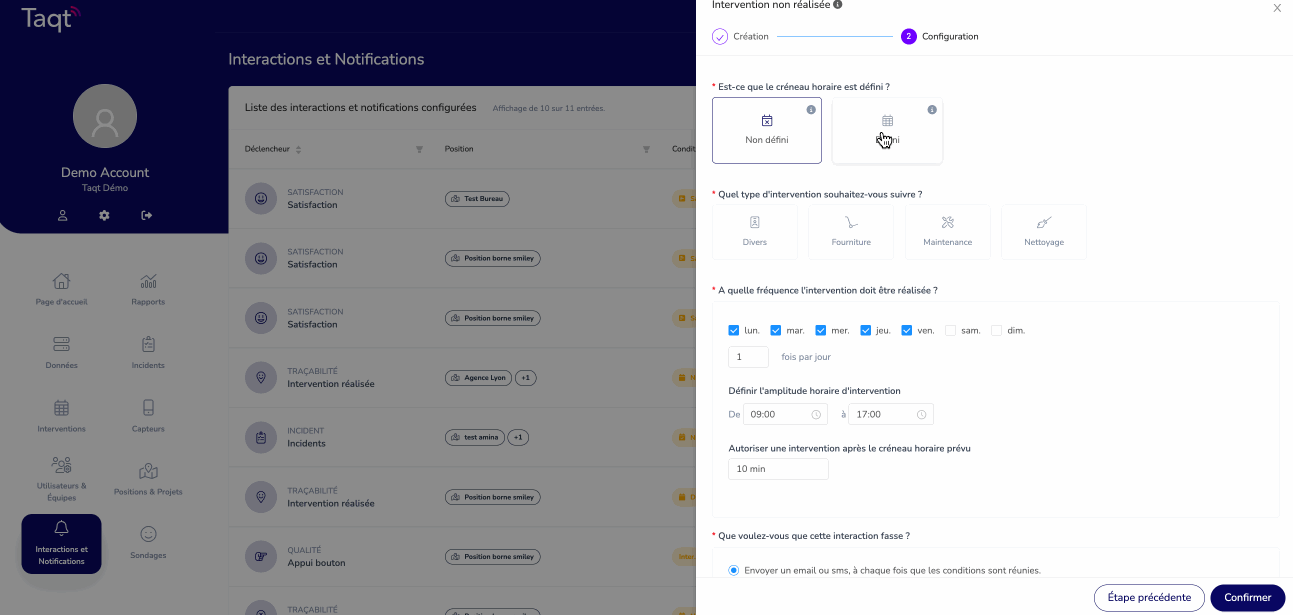
Task: Open the 17:00 end time picker
Action: click(x=892, y=414)
